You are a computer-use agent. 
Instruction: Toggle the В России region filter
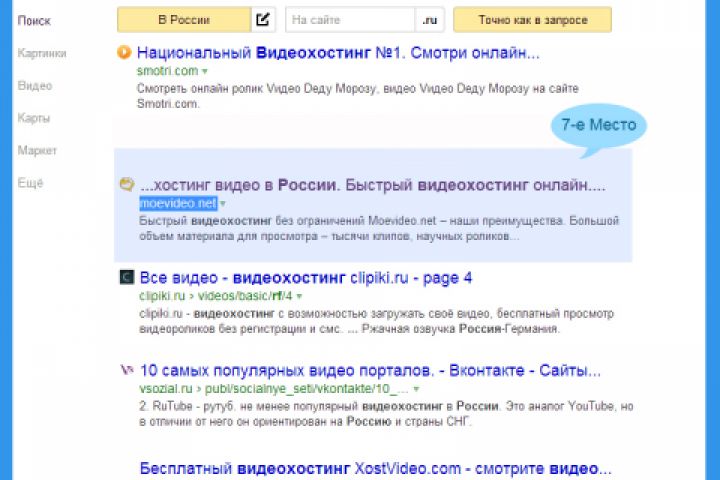tap(184, 20)
